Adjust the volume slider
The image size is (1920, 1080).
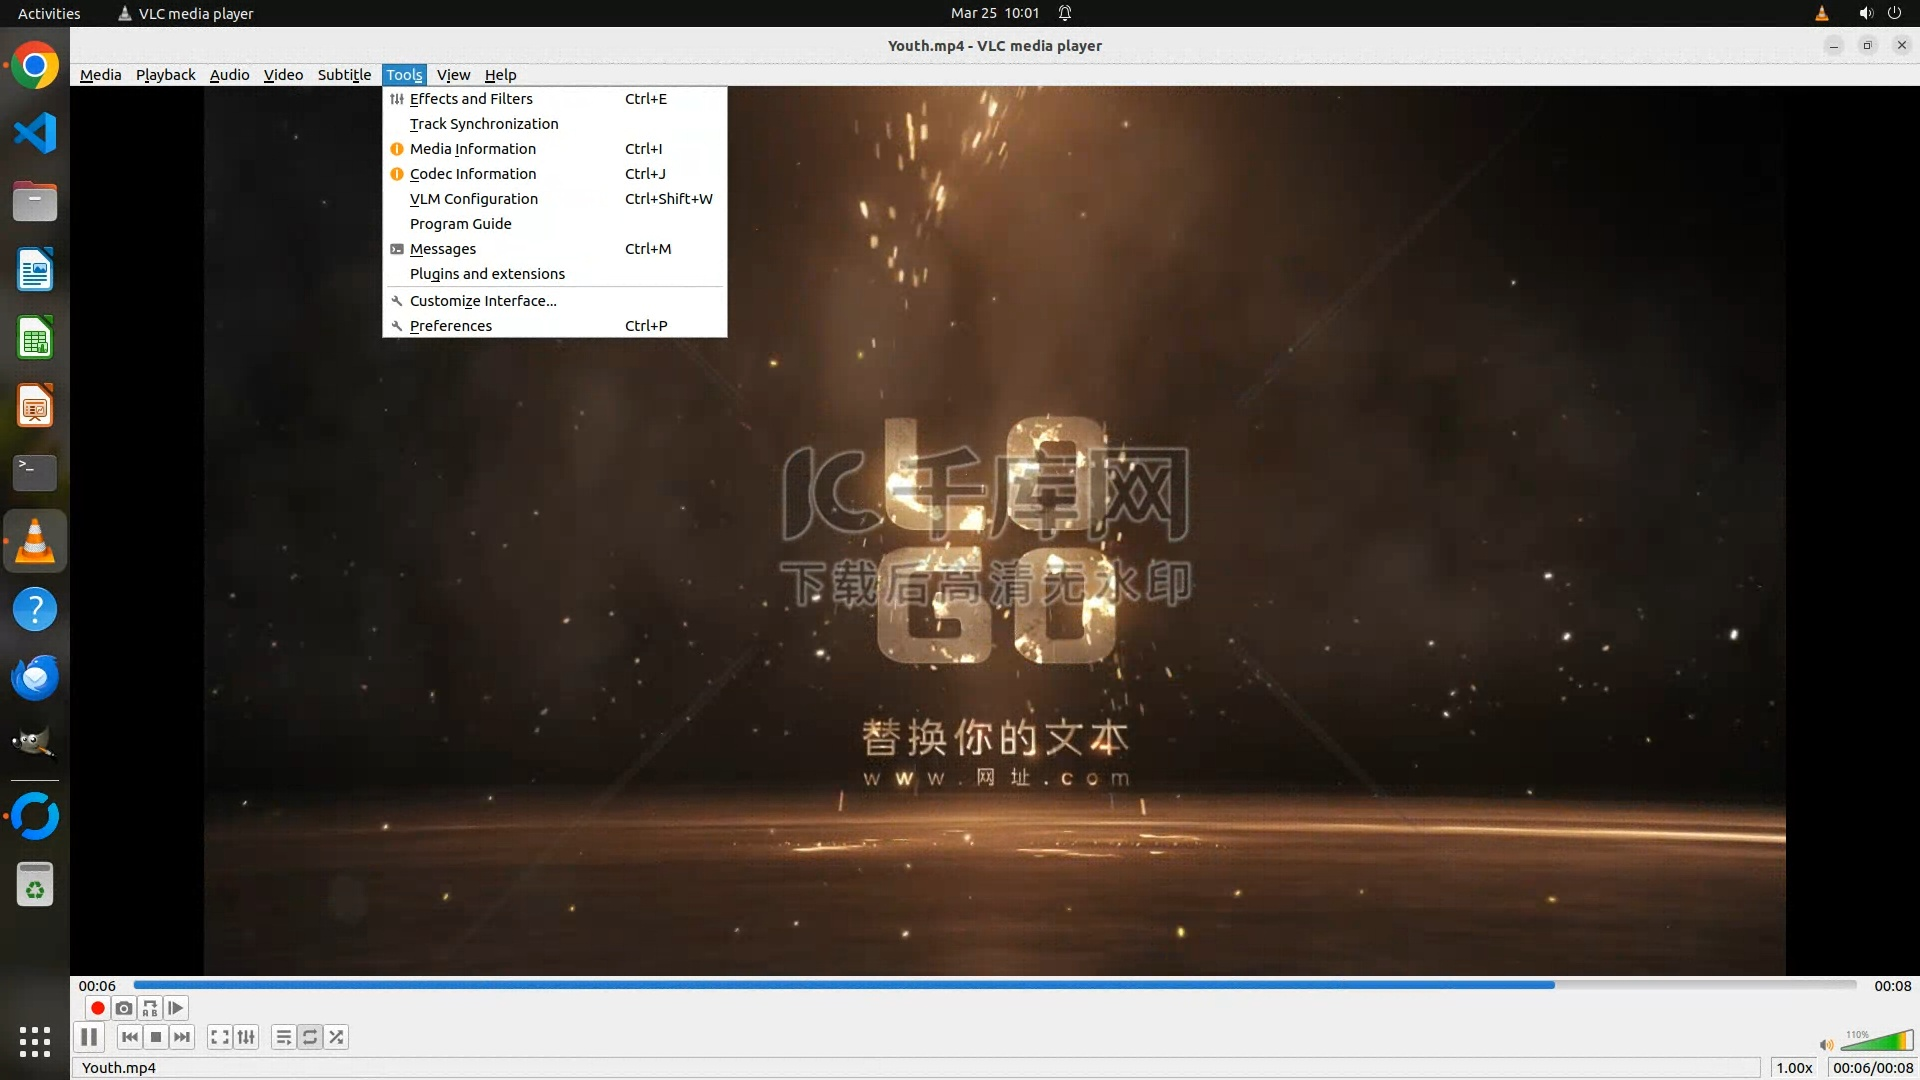[x=1877, y=1042]
